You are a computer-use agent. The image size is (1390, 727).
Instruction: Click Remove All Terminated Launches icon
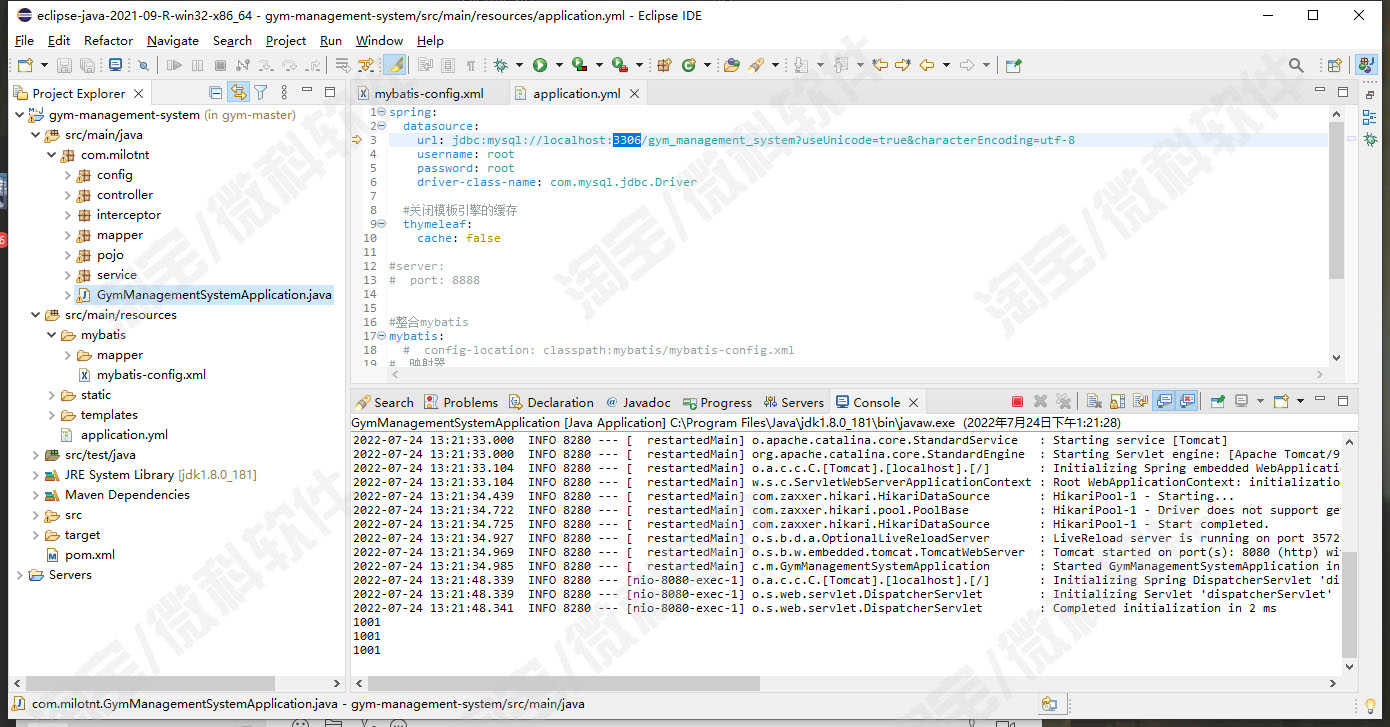coord(1063,402)
